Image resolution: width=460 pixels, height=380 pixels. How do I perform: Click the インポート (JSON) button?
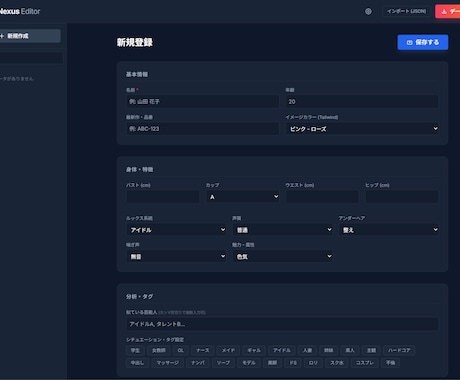406,11
